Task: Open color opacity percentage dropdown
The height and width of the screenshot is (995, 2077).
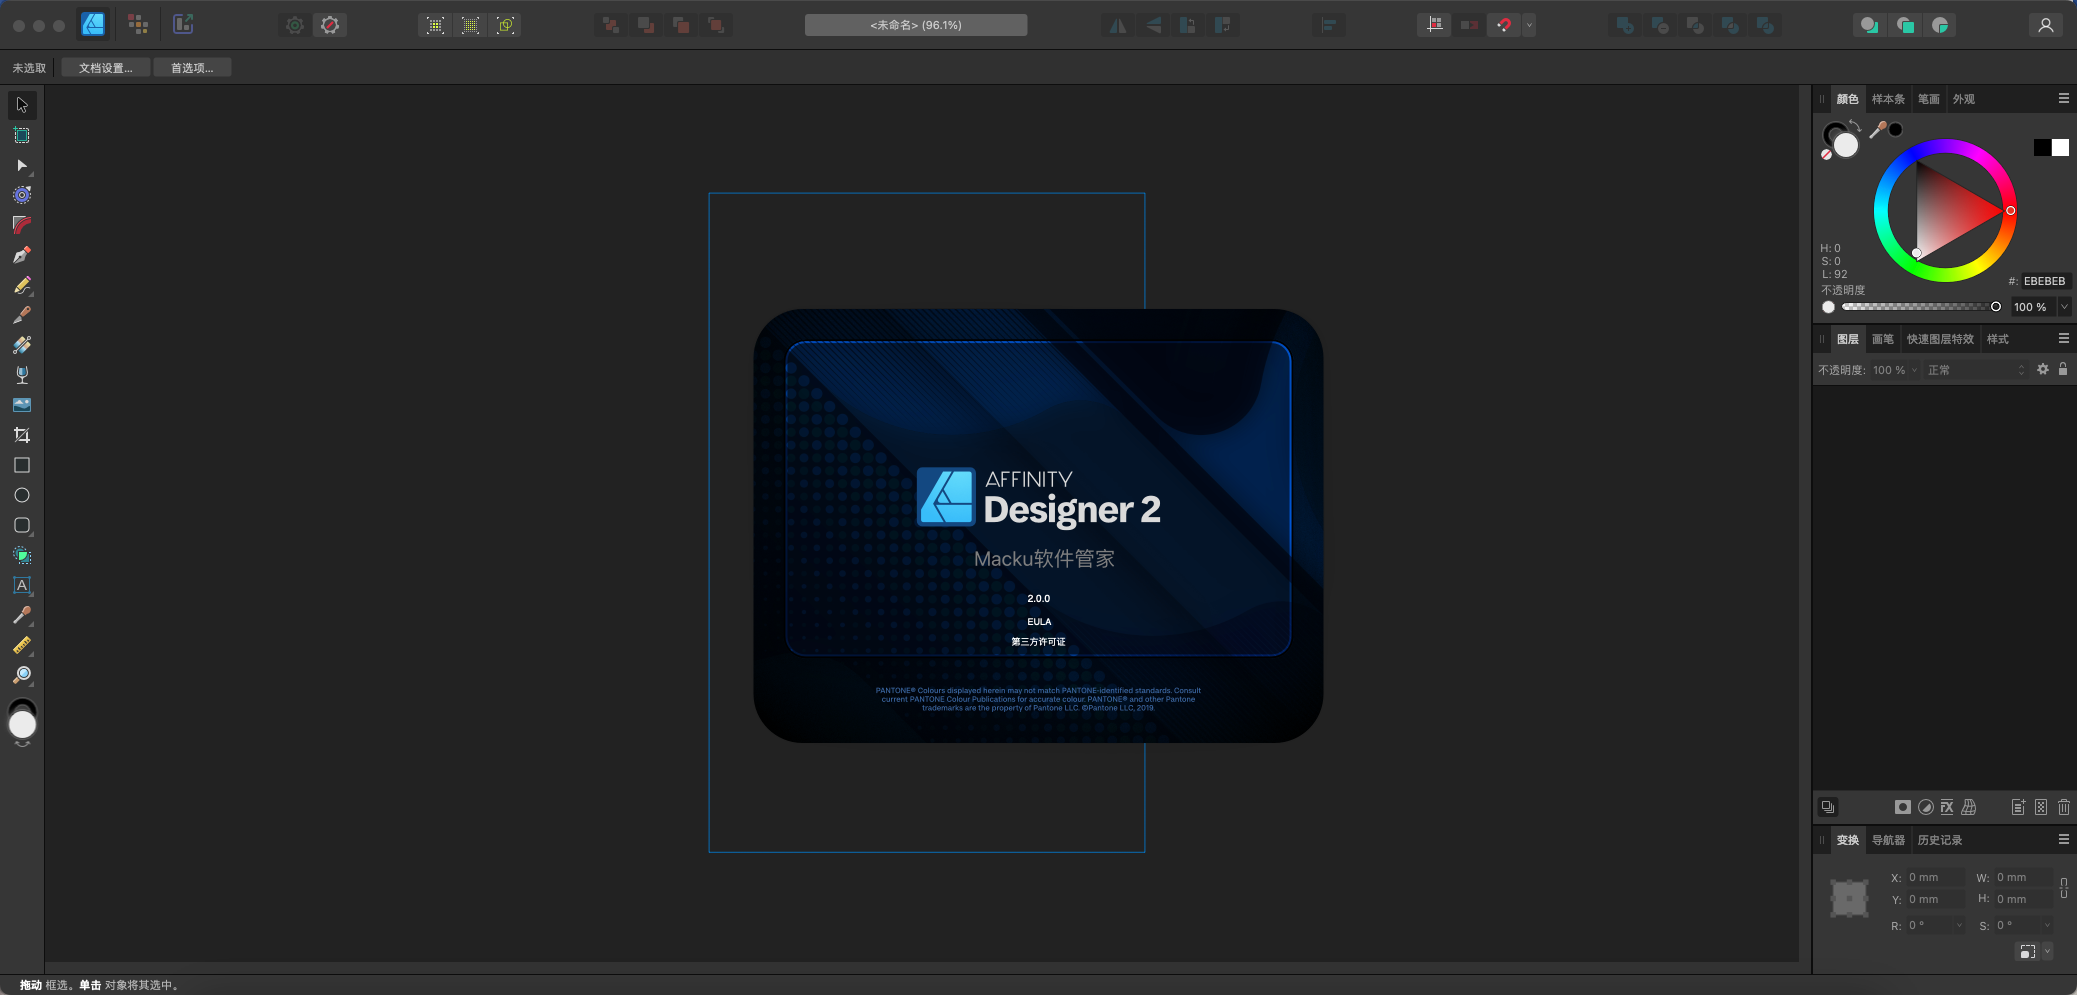Action: coord(2064,307)
